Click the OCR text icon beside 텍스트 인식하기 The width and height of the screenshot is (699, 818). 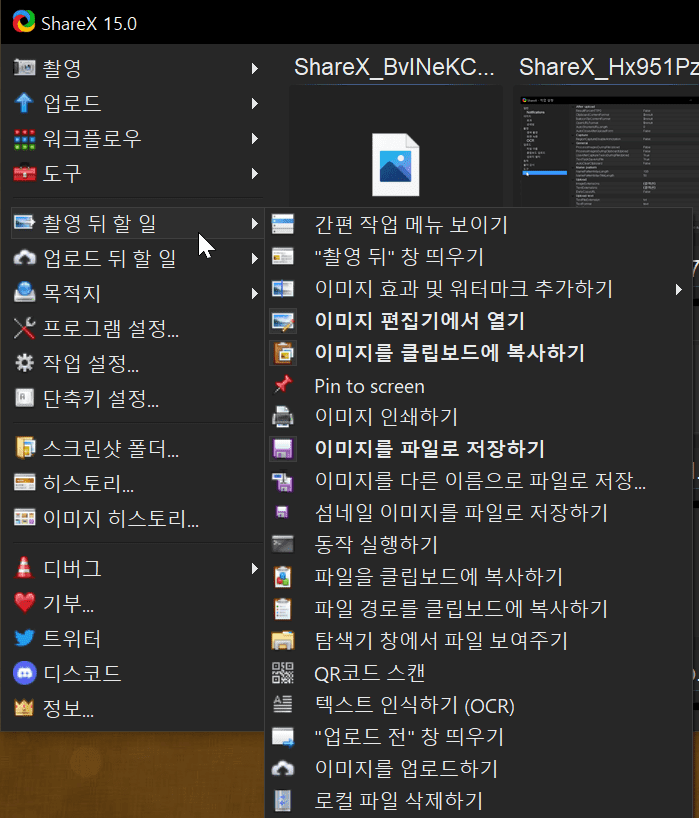(x=283, y=705)
